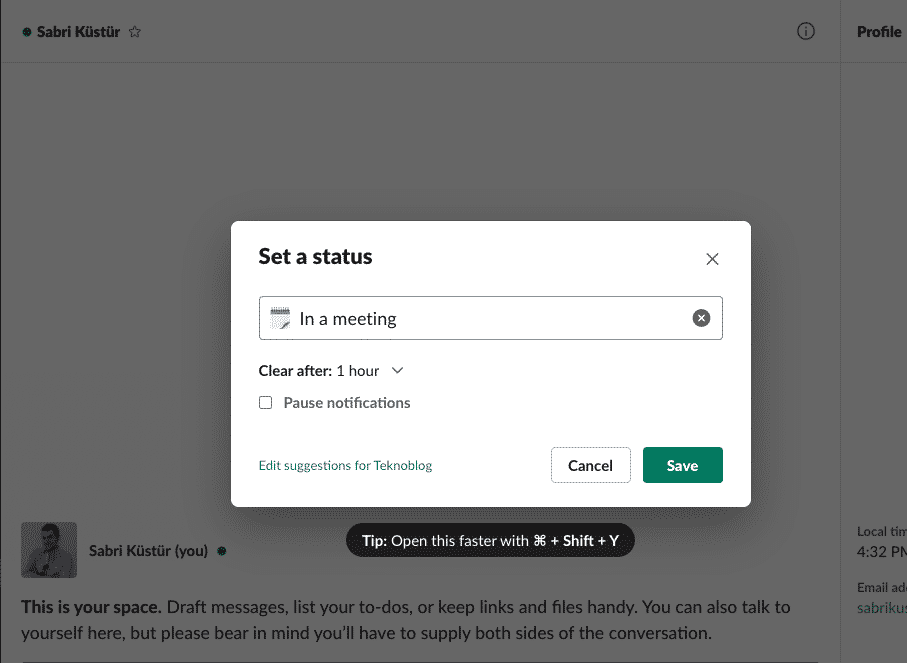
Task: Expand the chevron beside "1 hour"
Action: tap(397, 371)
